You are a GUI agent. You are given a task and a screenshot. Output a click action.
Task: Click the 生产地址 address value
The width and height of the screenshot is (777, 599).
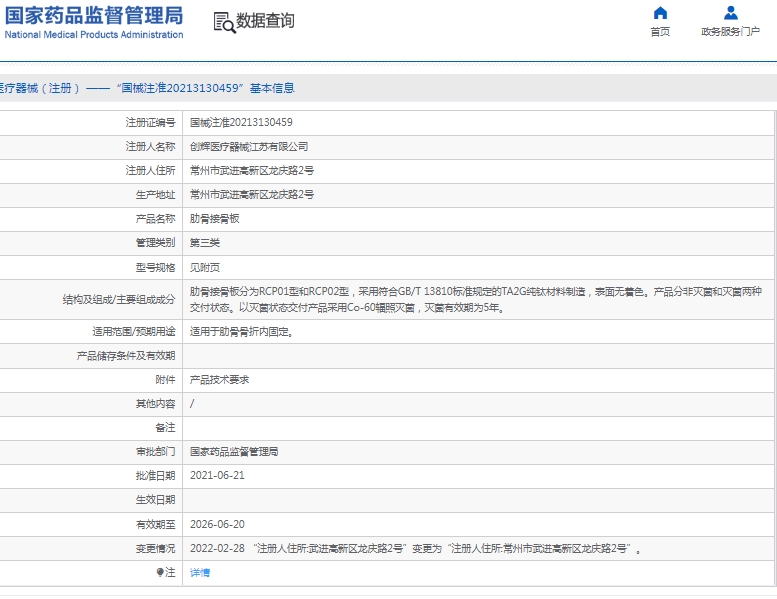(252, 194)
